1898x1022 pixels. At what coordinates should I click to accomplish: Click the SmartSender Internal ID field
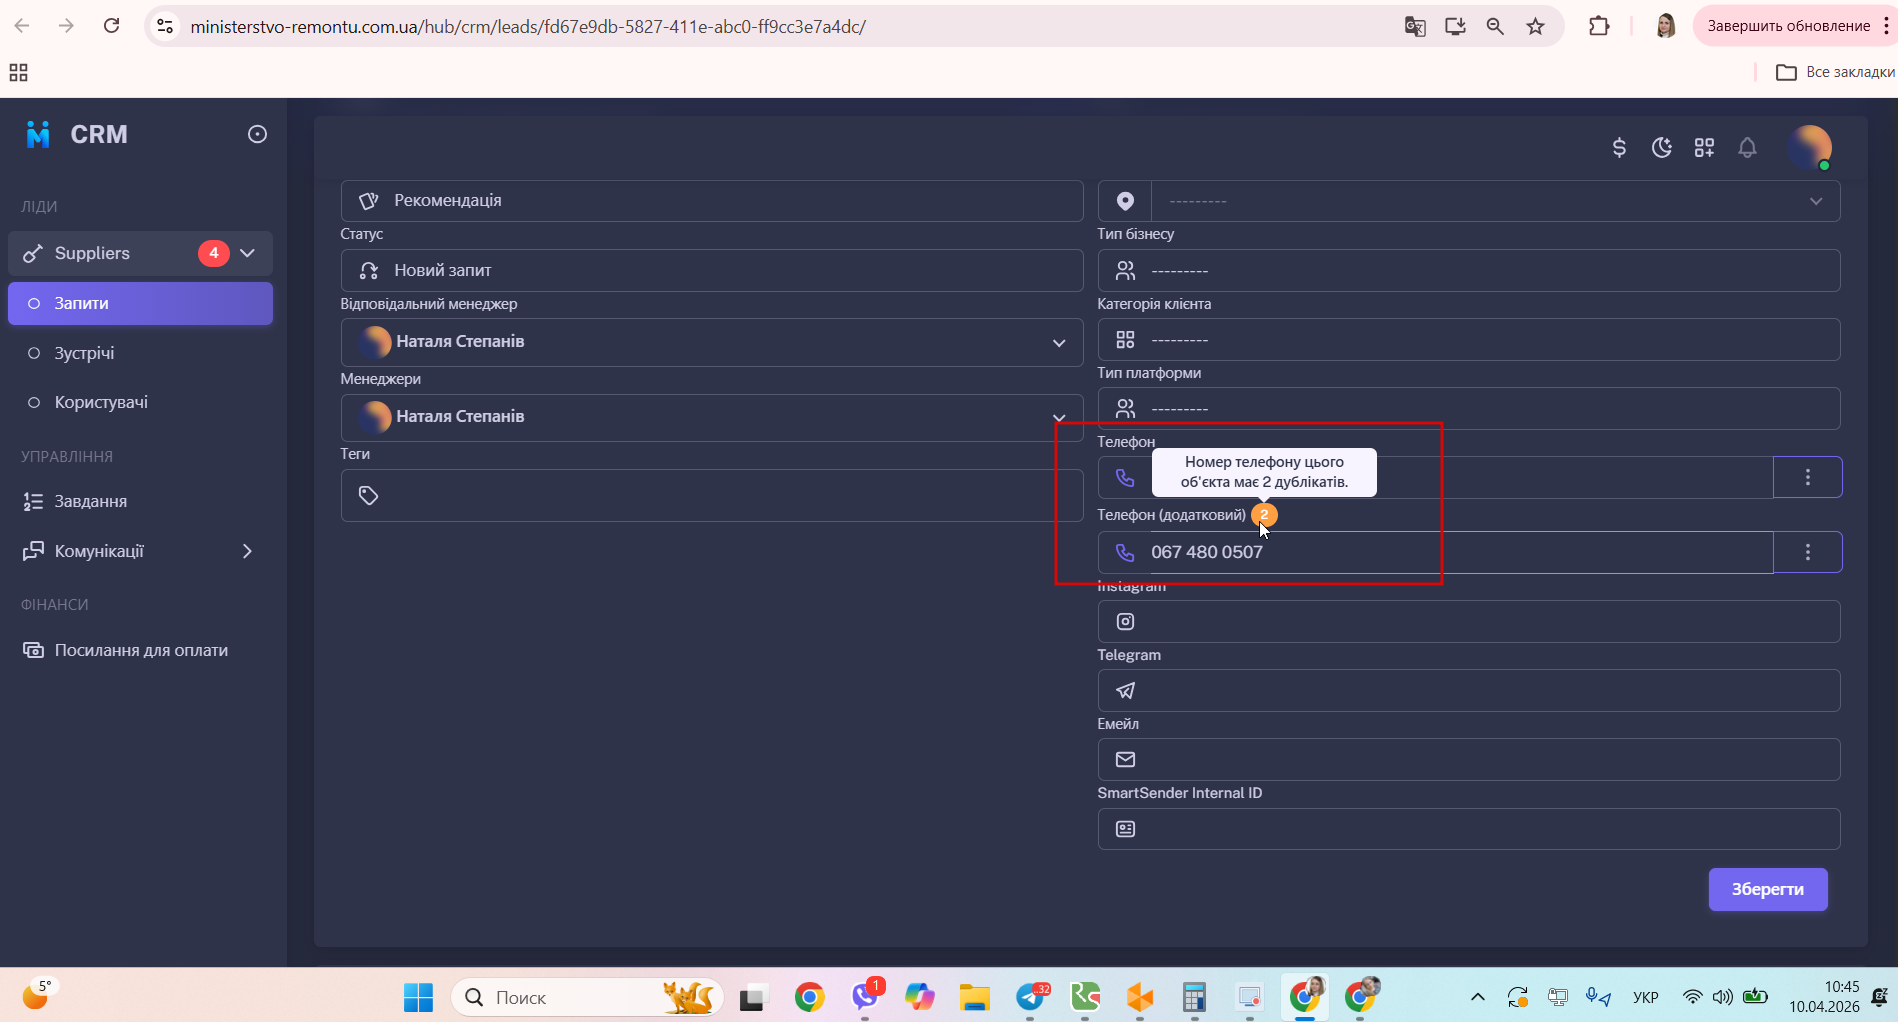1469,829
